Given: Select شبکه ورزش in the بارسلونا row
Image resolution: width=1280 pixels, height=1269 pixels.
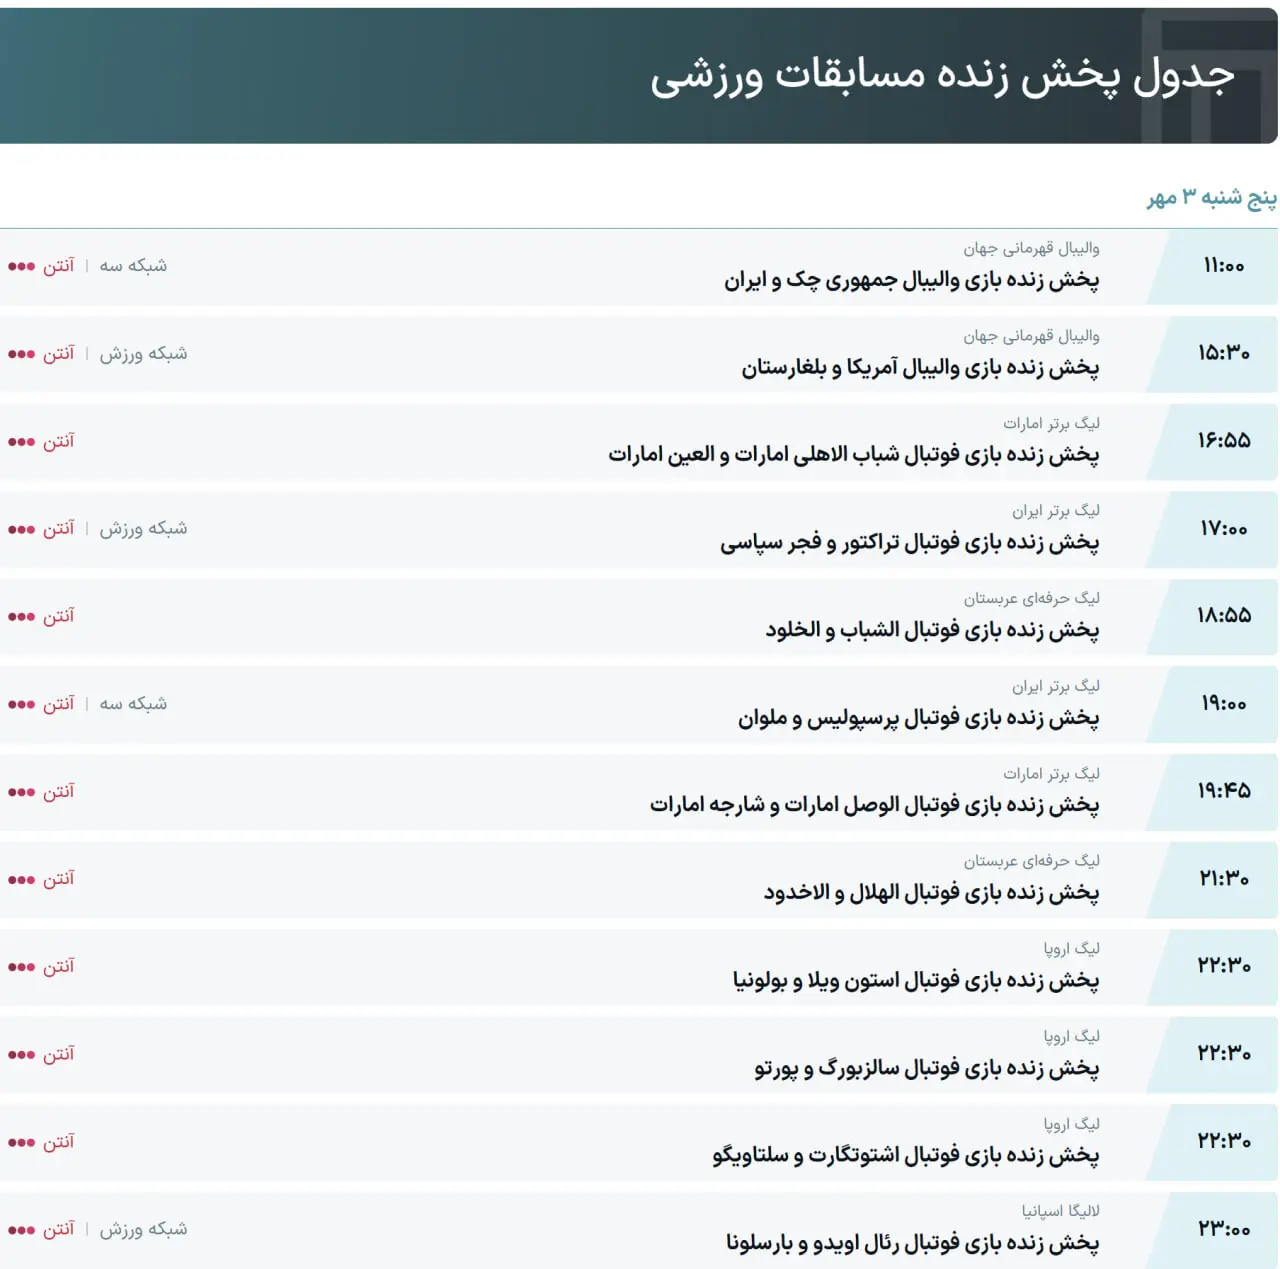Looking at the screenshot, I should pos(143,1229).
